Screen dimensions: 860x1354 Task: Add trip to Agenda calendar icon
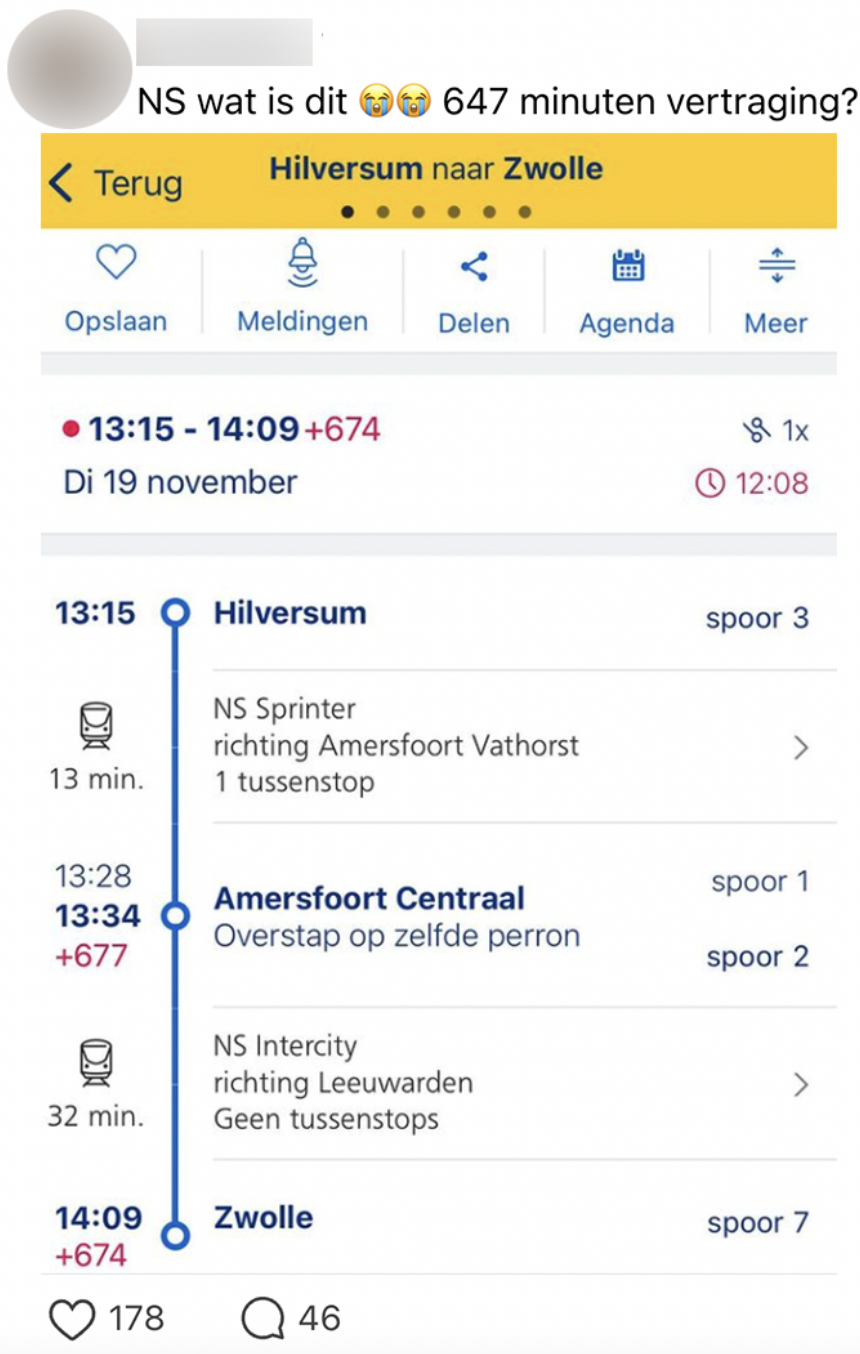[627, 266]
